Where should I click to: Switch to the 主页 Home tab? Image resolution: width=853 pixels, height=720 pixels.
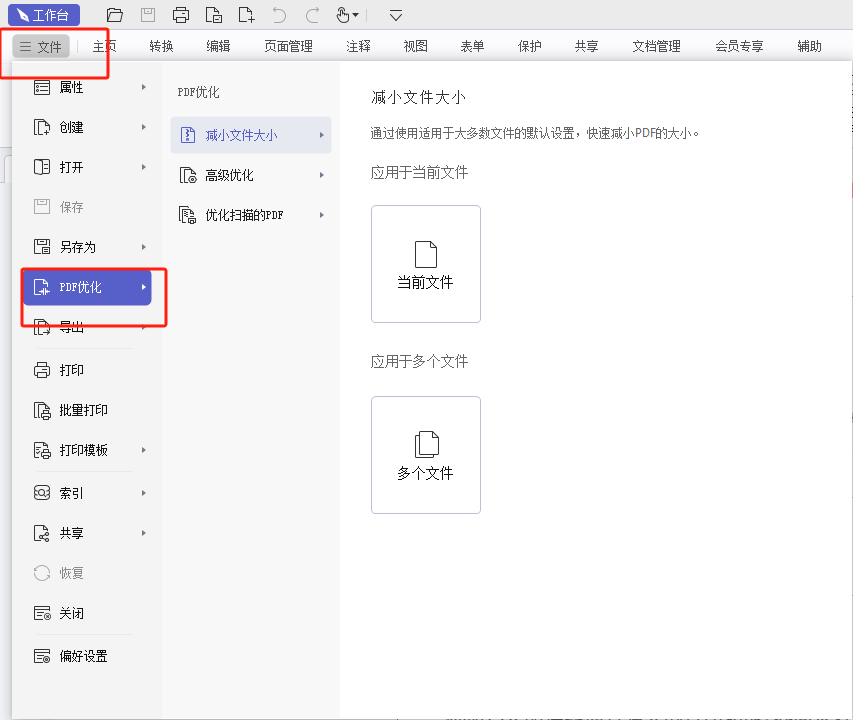click(104, 45)
